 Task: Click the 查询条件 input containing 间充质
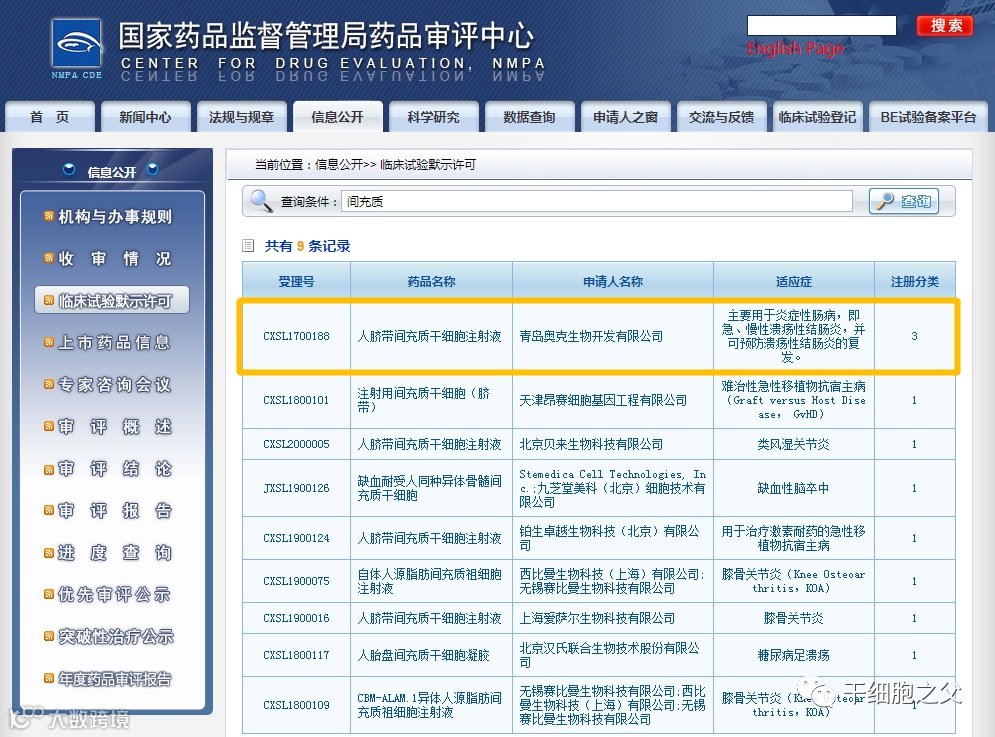click(596, 201)
